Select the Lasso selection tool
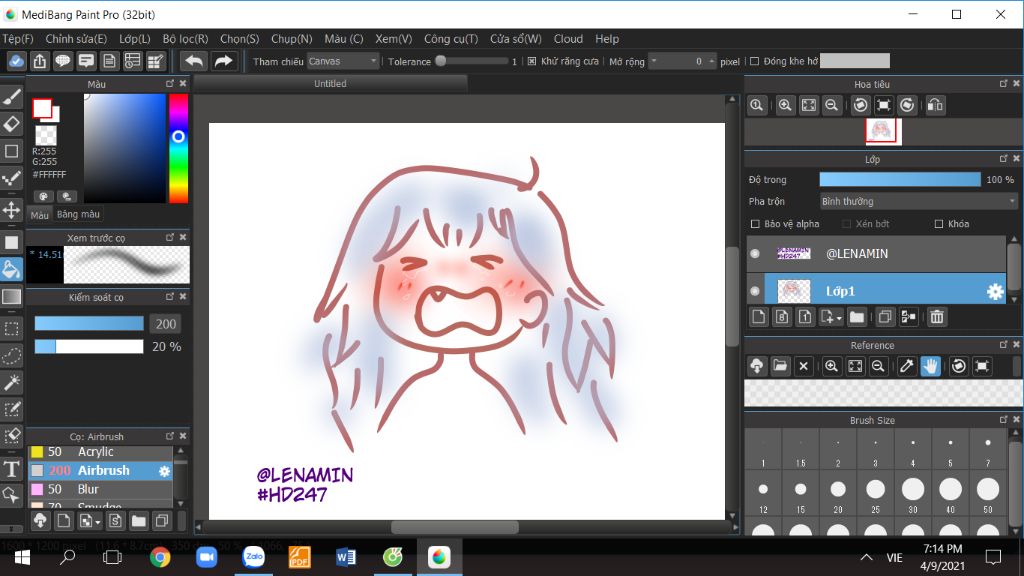The height and width of the screenshot is (576, 1024). [12, 356]
